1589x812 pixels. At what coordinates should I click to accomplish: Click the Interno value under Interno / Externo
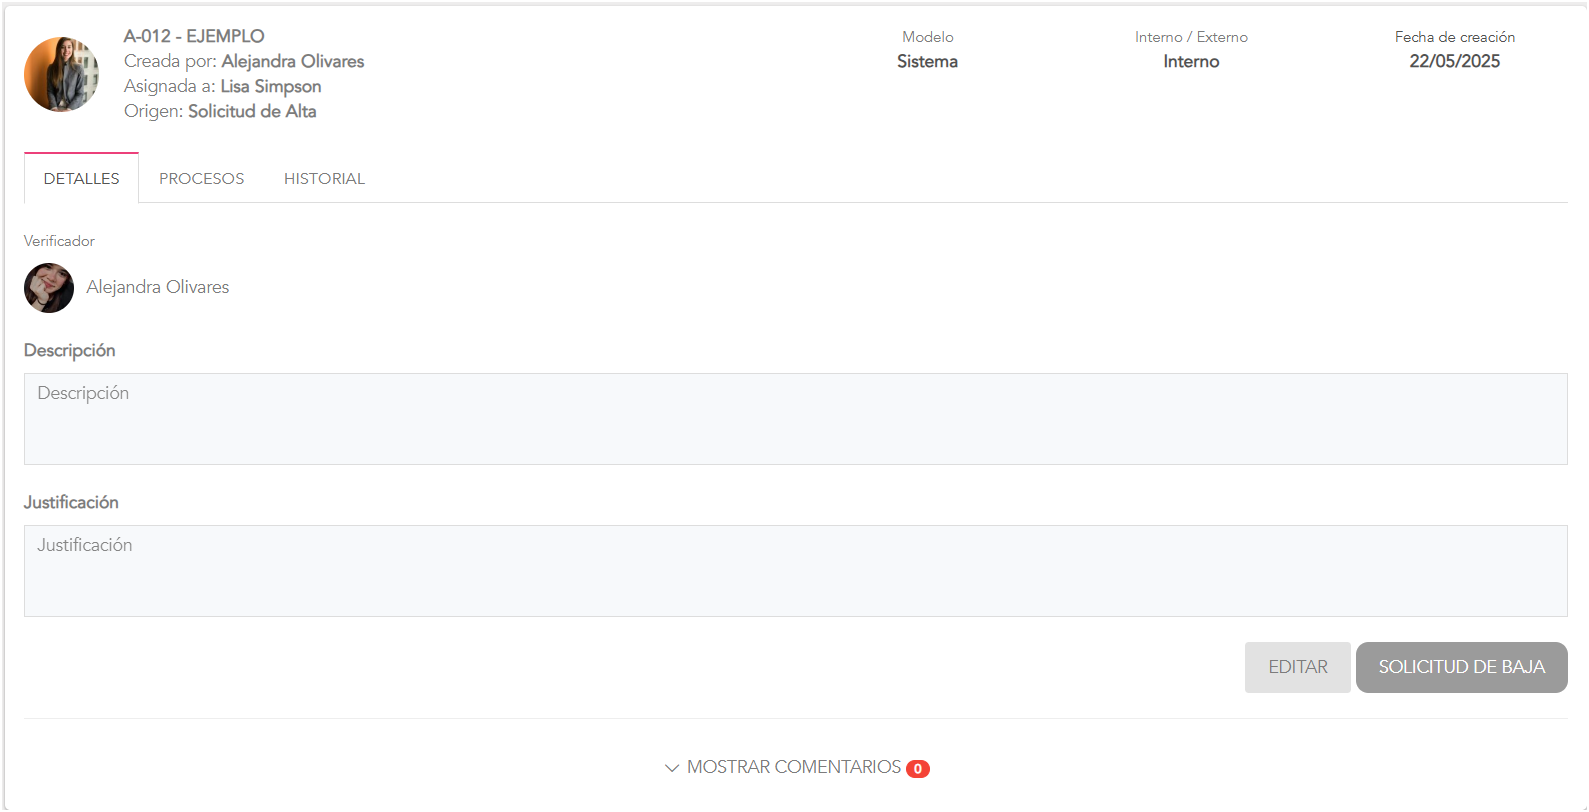pos(1191,62)
